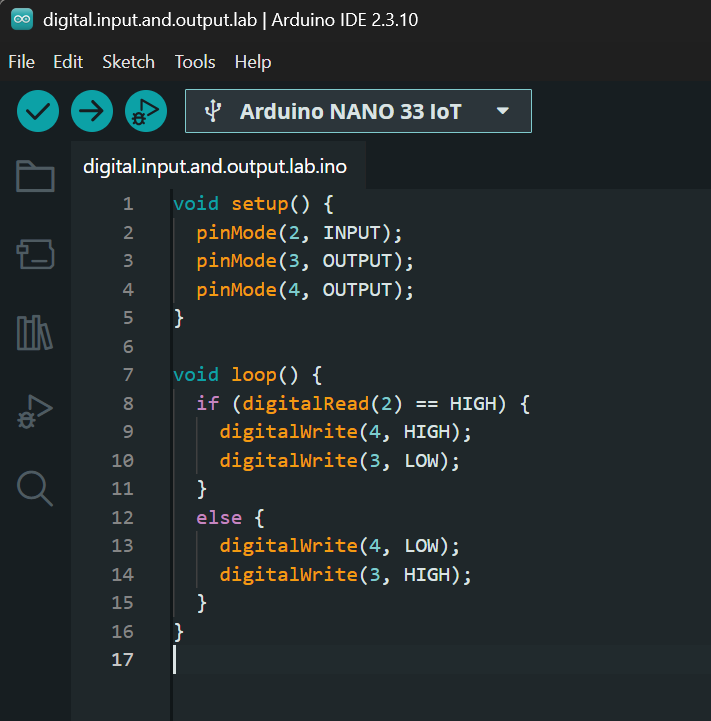Screen dimensions: 711x721
Task: Open the File menu
Action: [x=22, y=62]
